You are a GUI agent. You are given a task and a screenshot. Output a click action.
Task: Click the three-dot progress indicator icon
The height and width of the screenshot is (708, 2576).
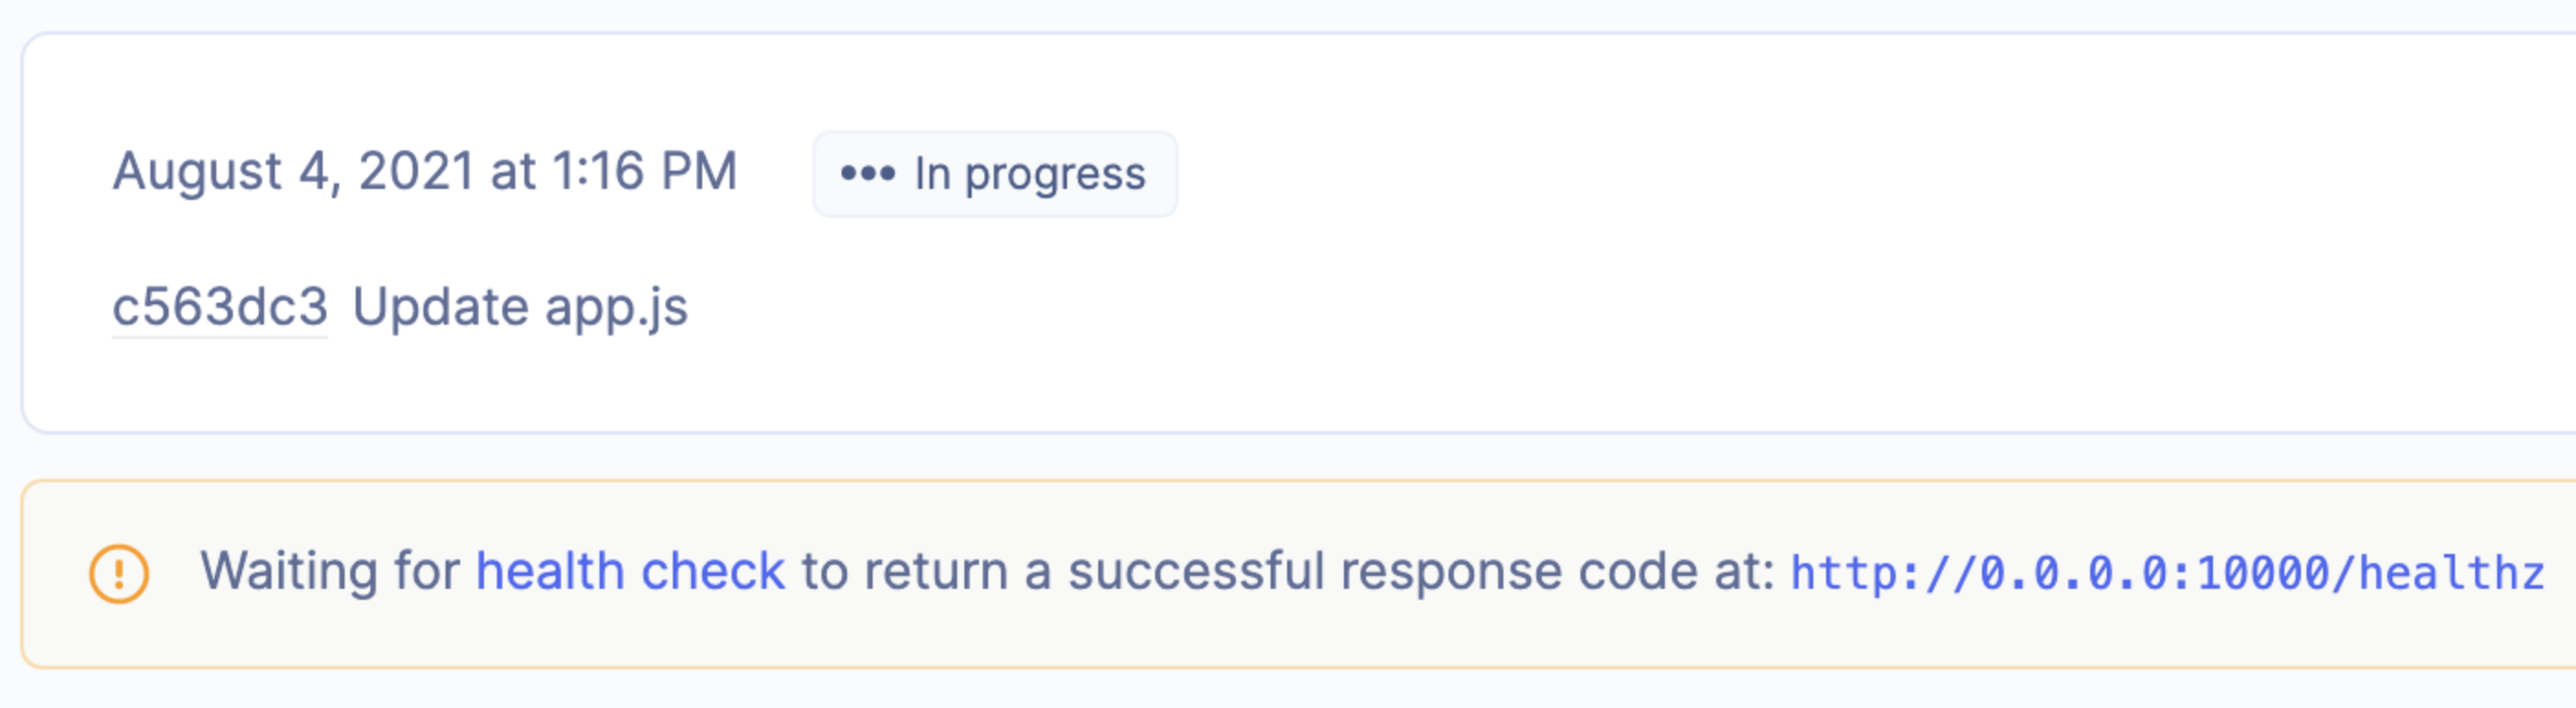867,174
